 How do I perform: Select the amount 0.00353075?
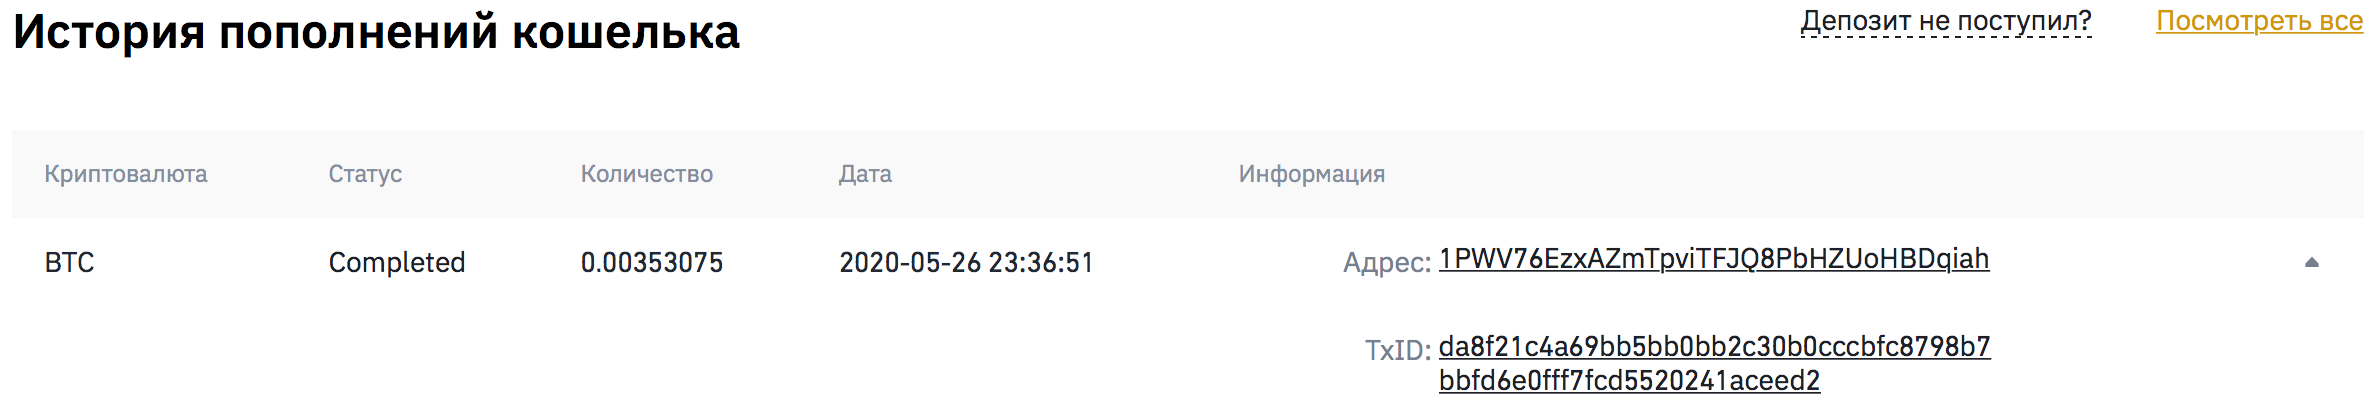click(651, 262)
